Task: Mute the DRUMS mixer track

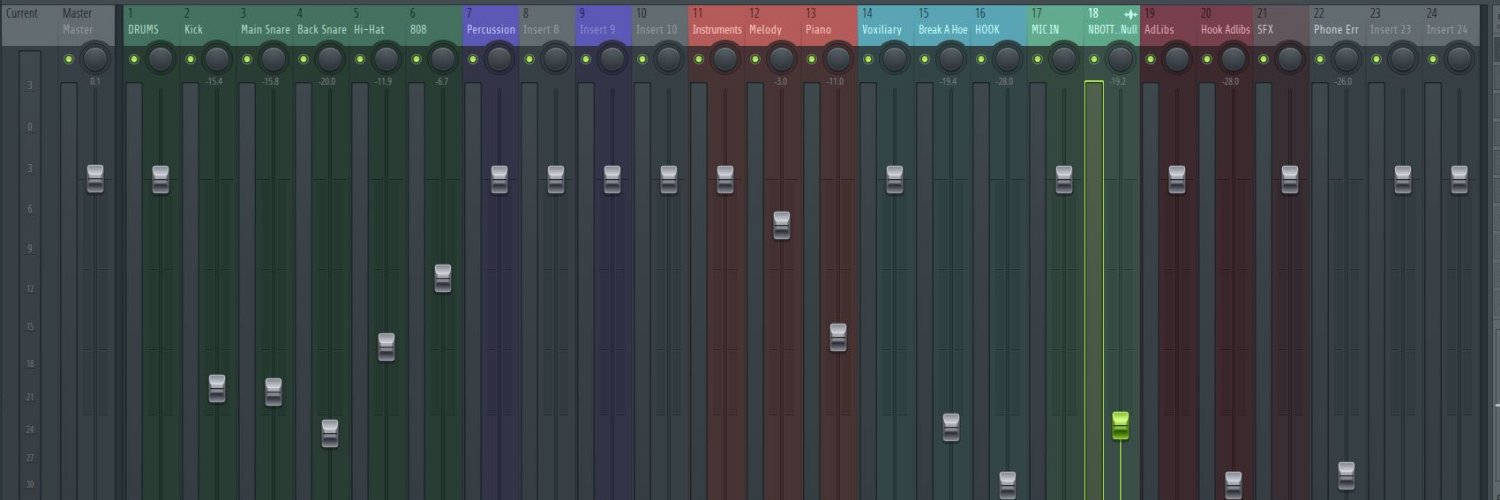Action: [134, 59]
